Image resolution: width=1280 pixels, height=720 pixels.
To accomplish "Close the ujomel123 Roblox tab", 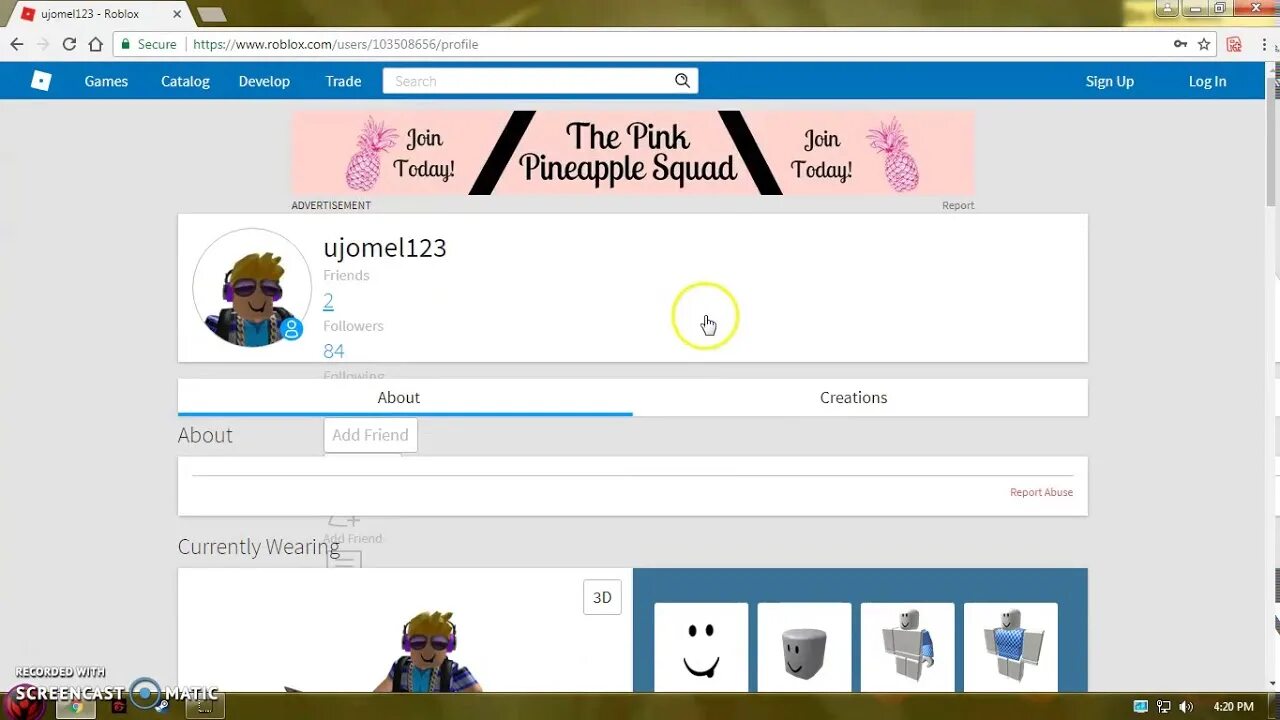I will [x=177, y=14].
